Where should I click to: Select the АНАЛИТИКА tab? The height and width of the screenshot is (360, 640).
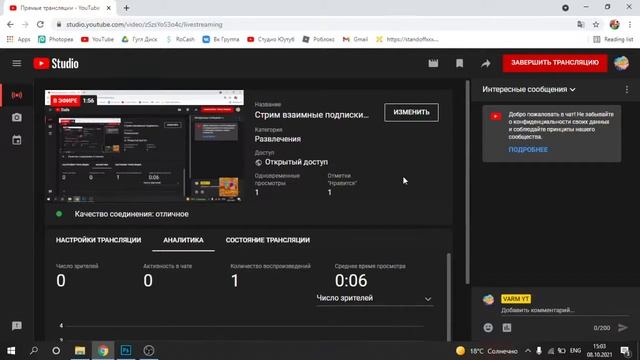(x=183, y=240)
